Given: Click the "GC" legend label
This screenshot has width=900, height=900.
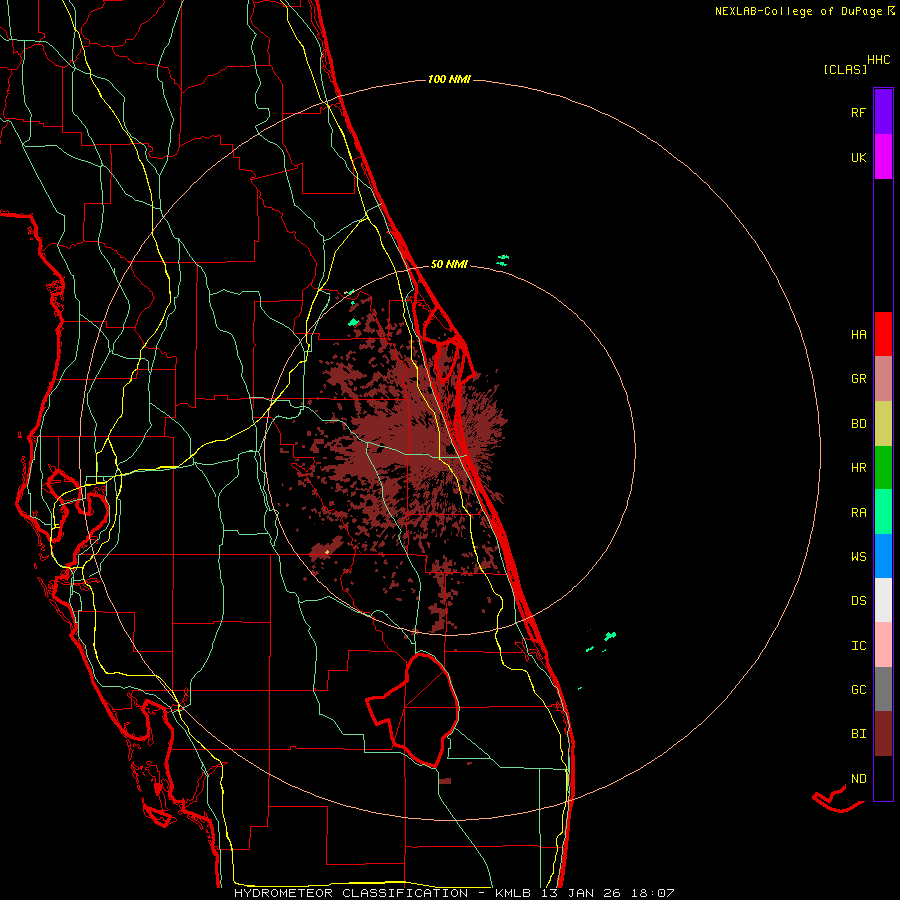Looking at the screenshot, I should [x=858, y=690].
